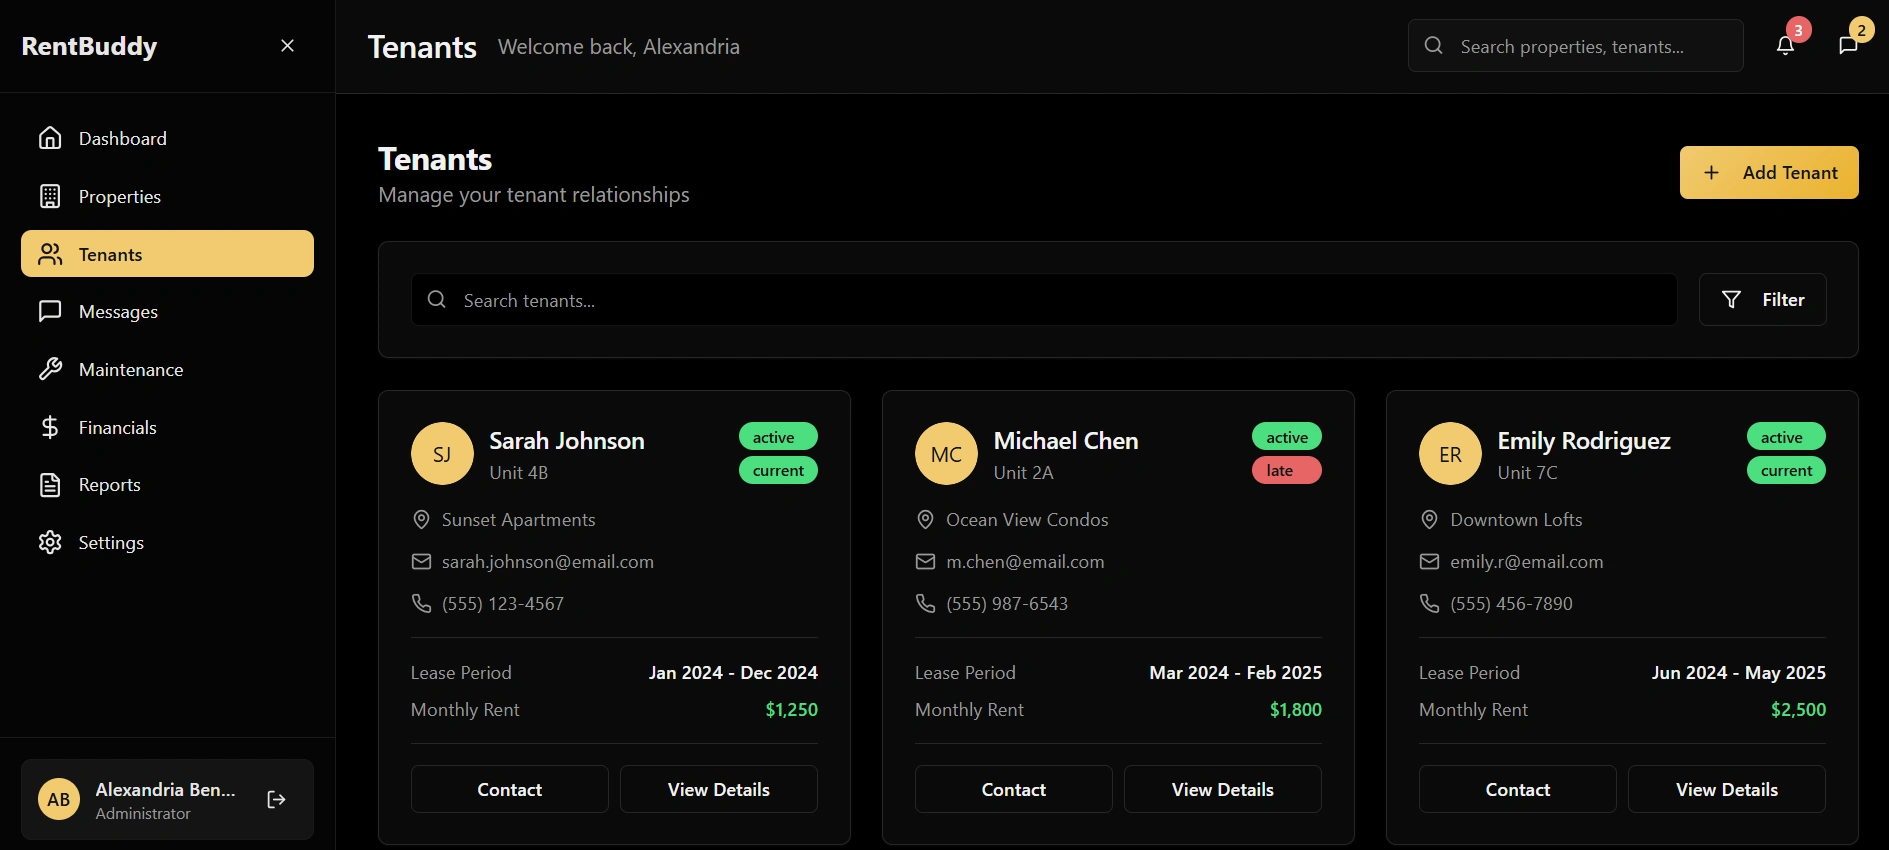Collapse the sidebar with the X icon
This screenshot has height=850, width=1889.
tap(287, 46)
